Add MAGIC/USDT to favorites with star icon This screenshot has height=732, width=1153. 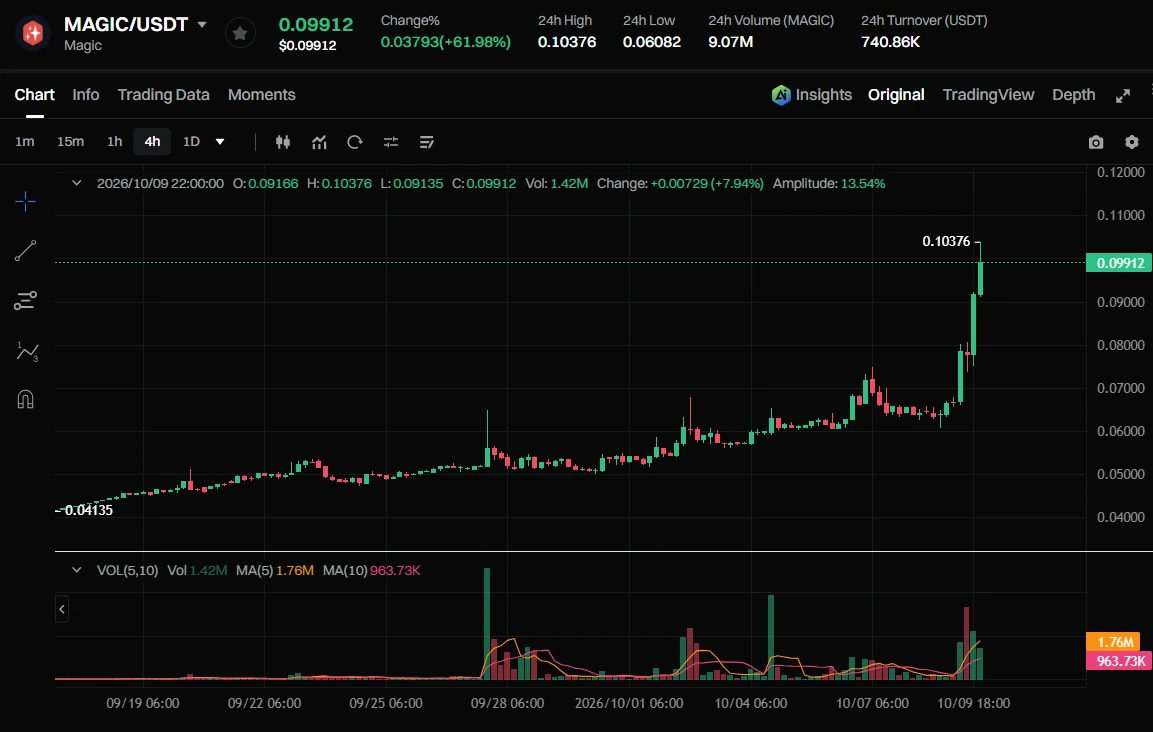[240, 33]
